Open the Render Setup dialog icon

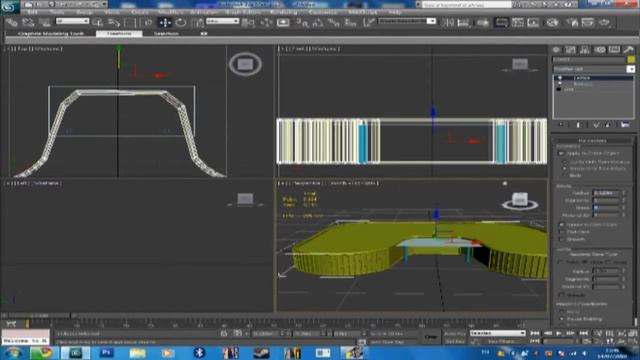(572, 22)
